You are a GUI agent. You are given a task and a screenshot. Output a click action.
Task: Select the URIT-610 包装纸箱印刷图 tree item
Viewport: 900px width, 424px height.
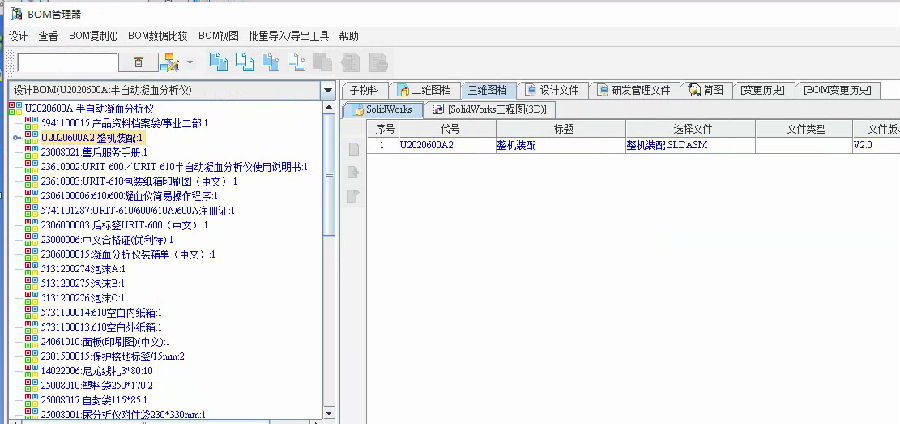139,181
